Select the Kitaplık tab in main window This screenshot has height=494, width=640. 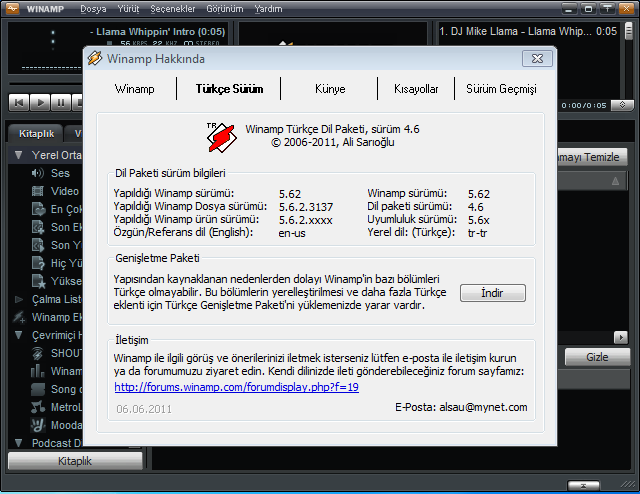pyautogui.click(x=36, y=134)
